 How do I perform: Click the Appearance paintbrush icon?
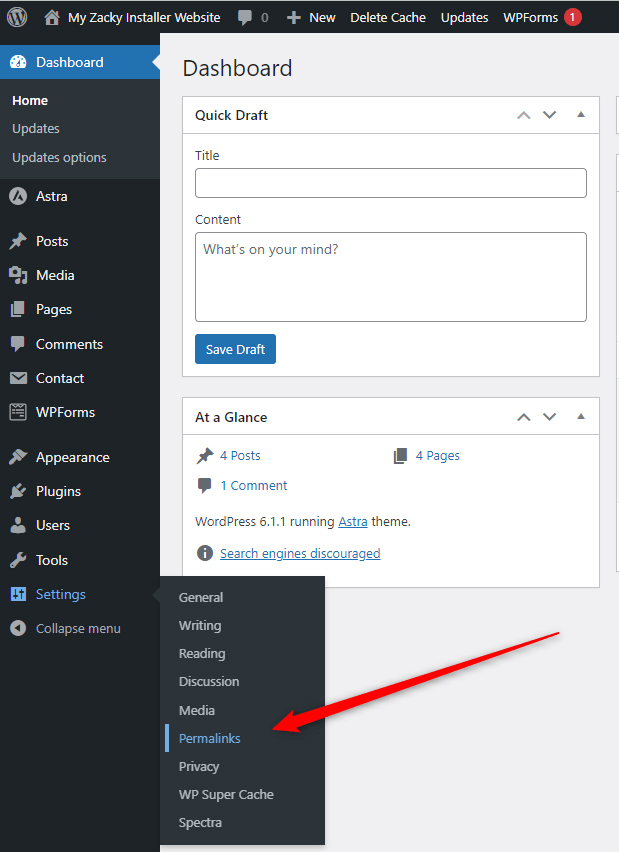[x=18, y=457]
